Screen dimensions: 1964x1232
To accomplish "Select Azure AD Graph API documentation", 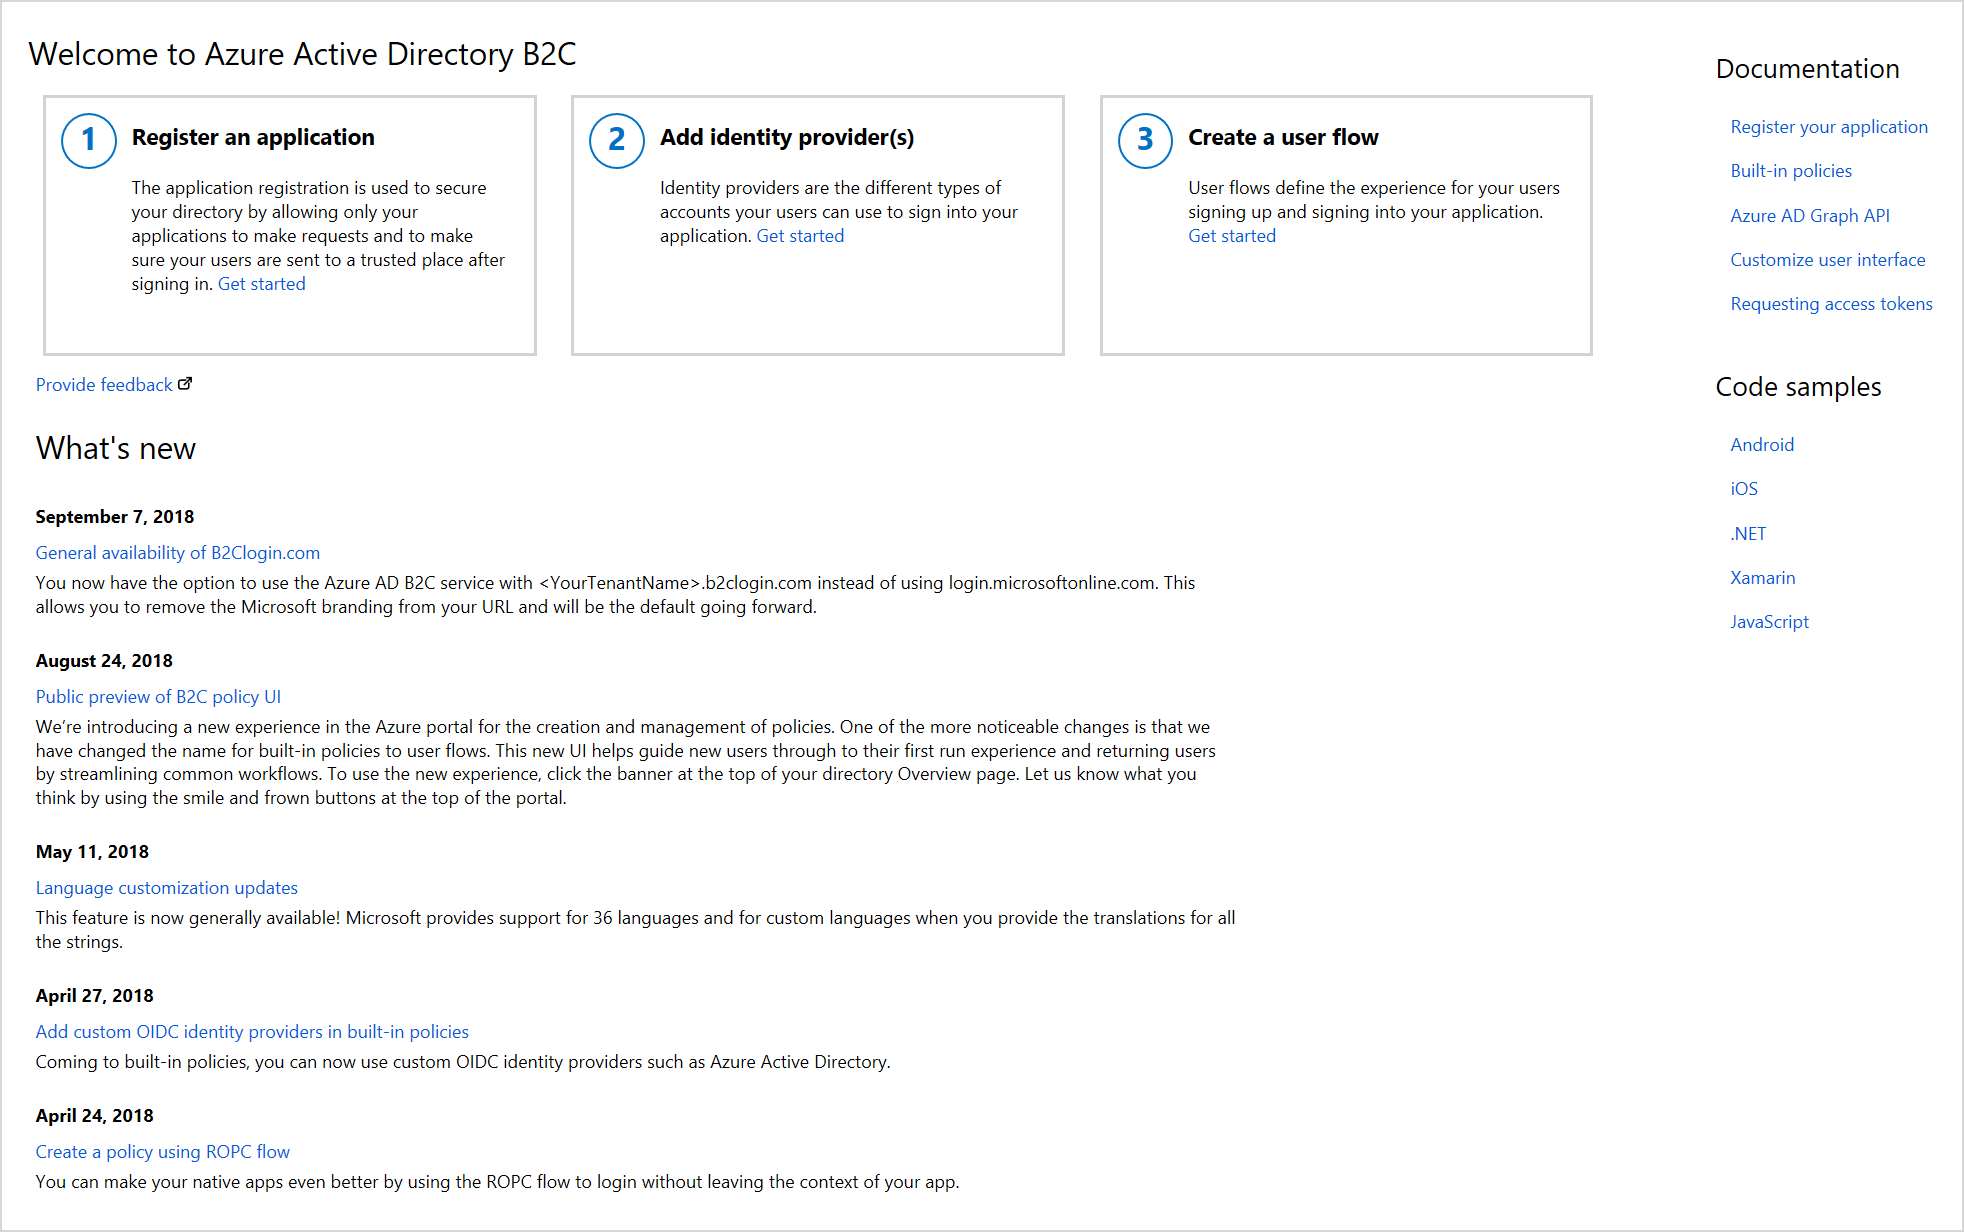I will (x=1810, y=215).
